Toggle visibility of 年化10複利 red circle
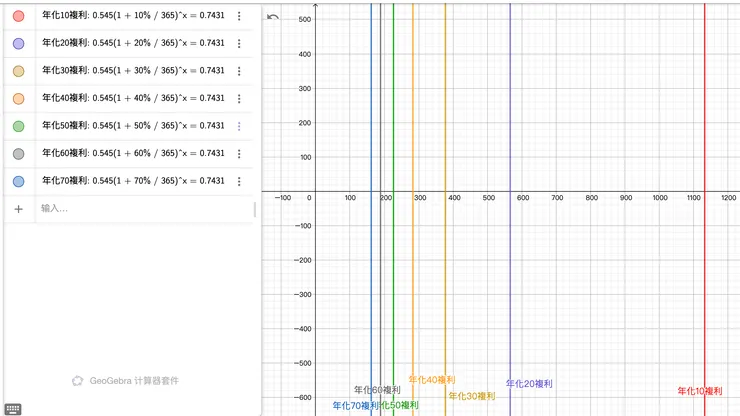 18,16
